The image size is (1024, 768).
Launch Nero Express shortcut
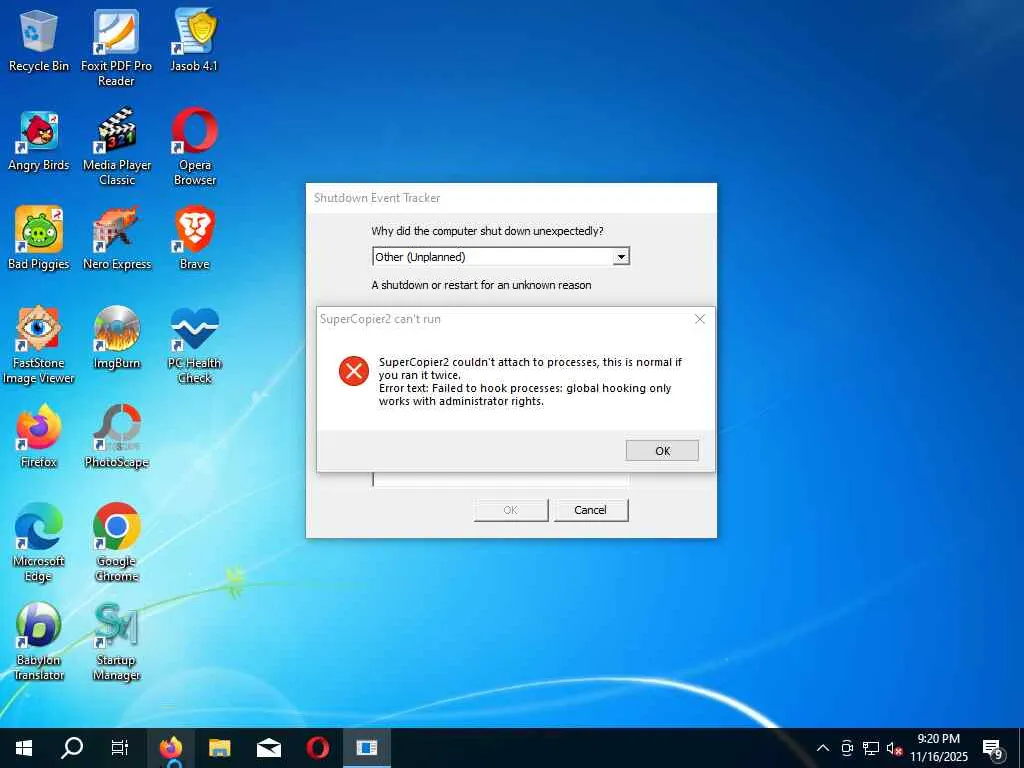click(x=117, y=238)
